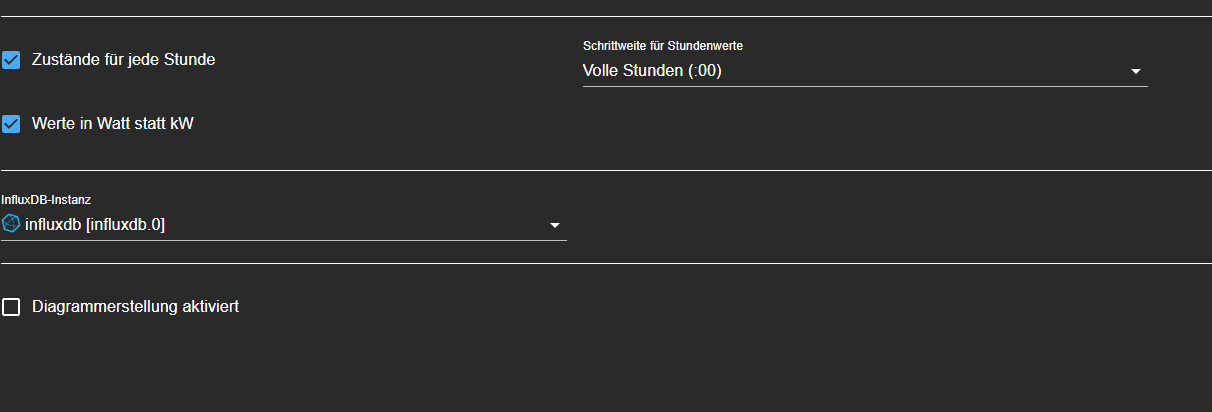1212x412 pixels.
Task: Turn off hourly states via its blue checkmark
Action: tap(11, 60)
